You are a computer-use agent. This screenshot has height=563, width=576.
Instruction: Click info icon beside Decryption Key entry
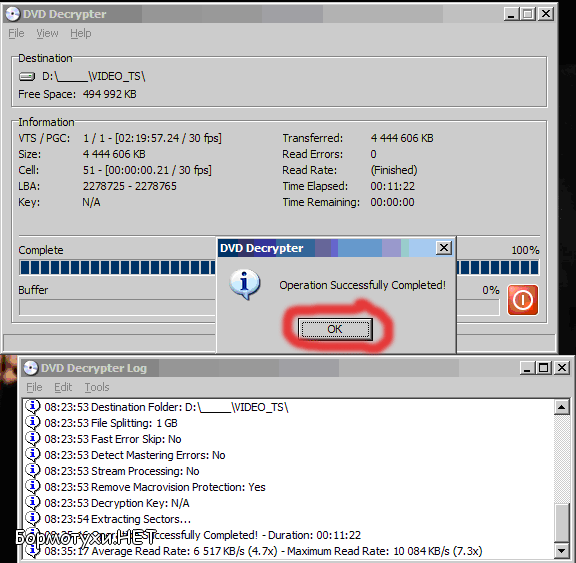(x=33, y=502)
